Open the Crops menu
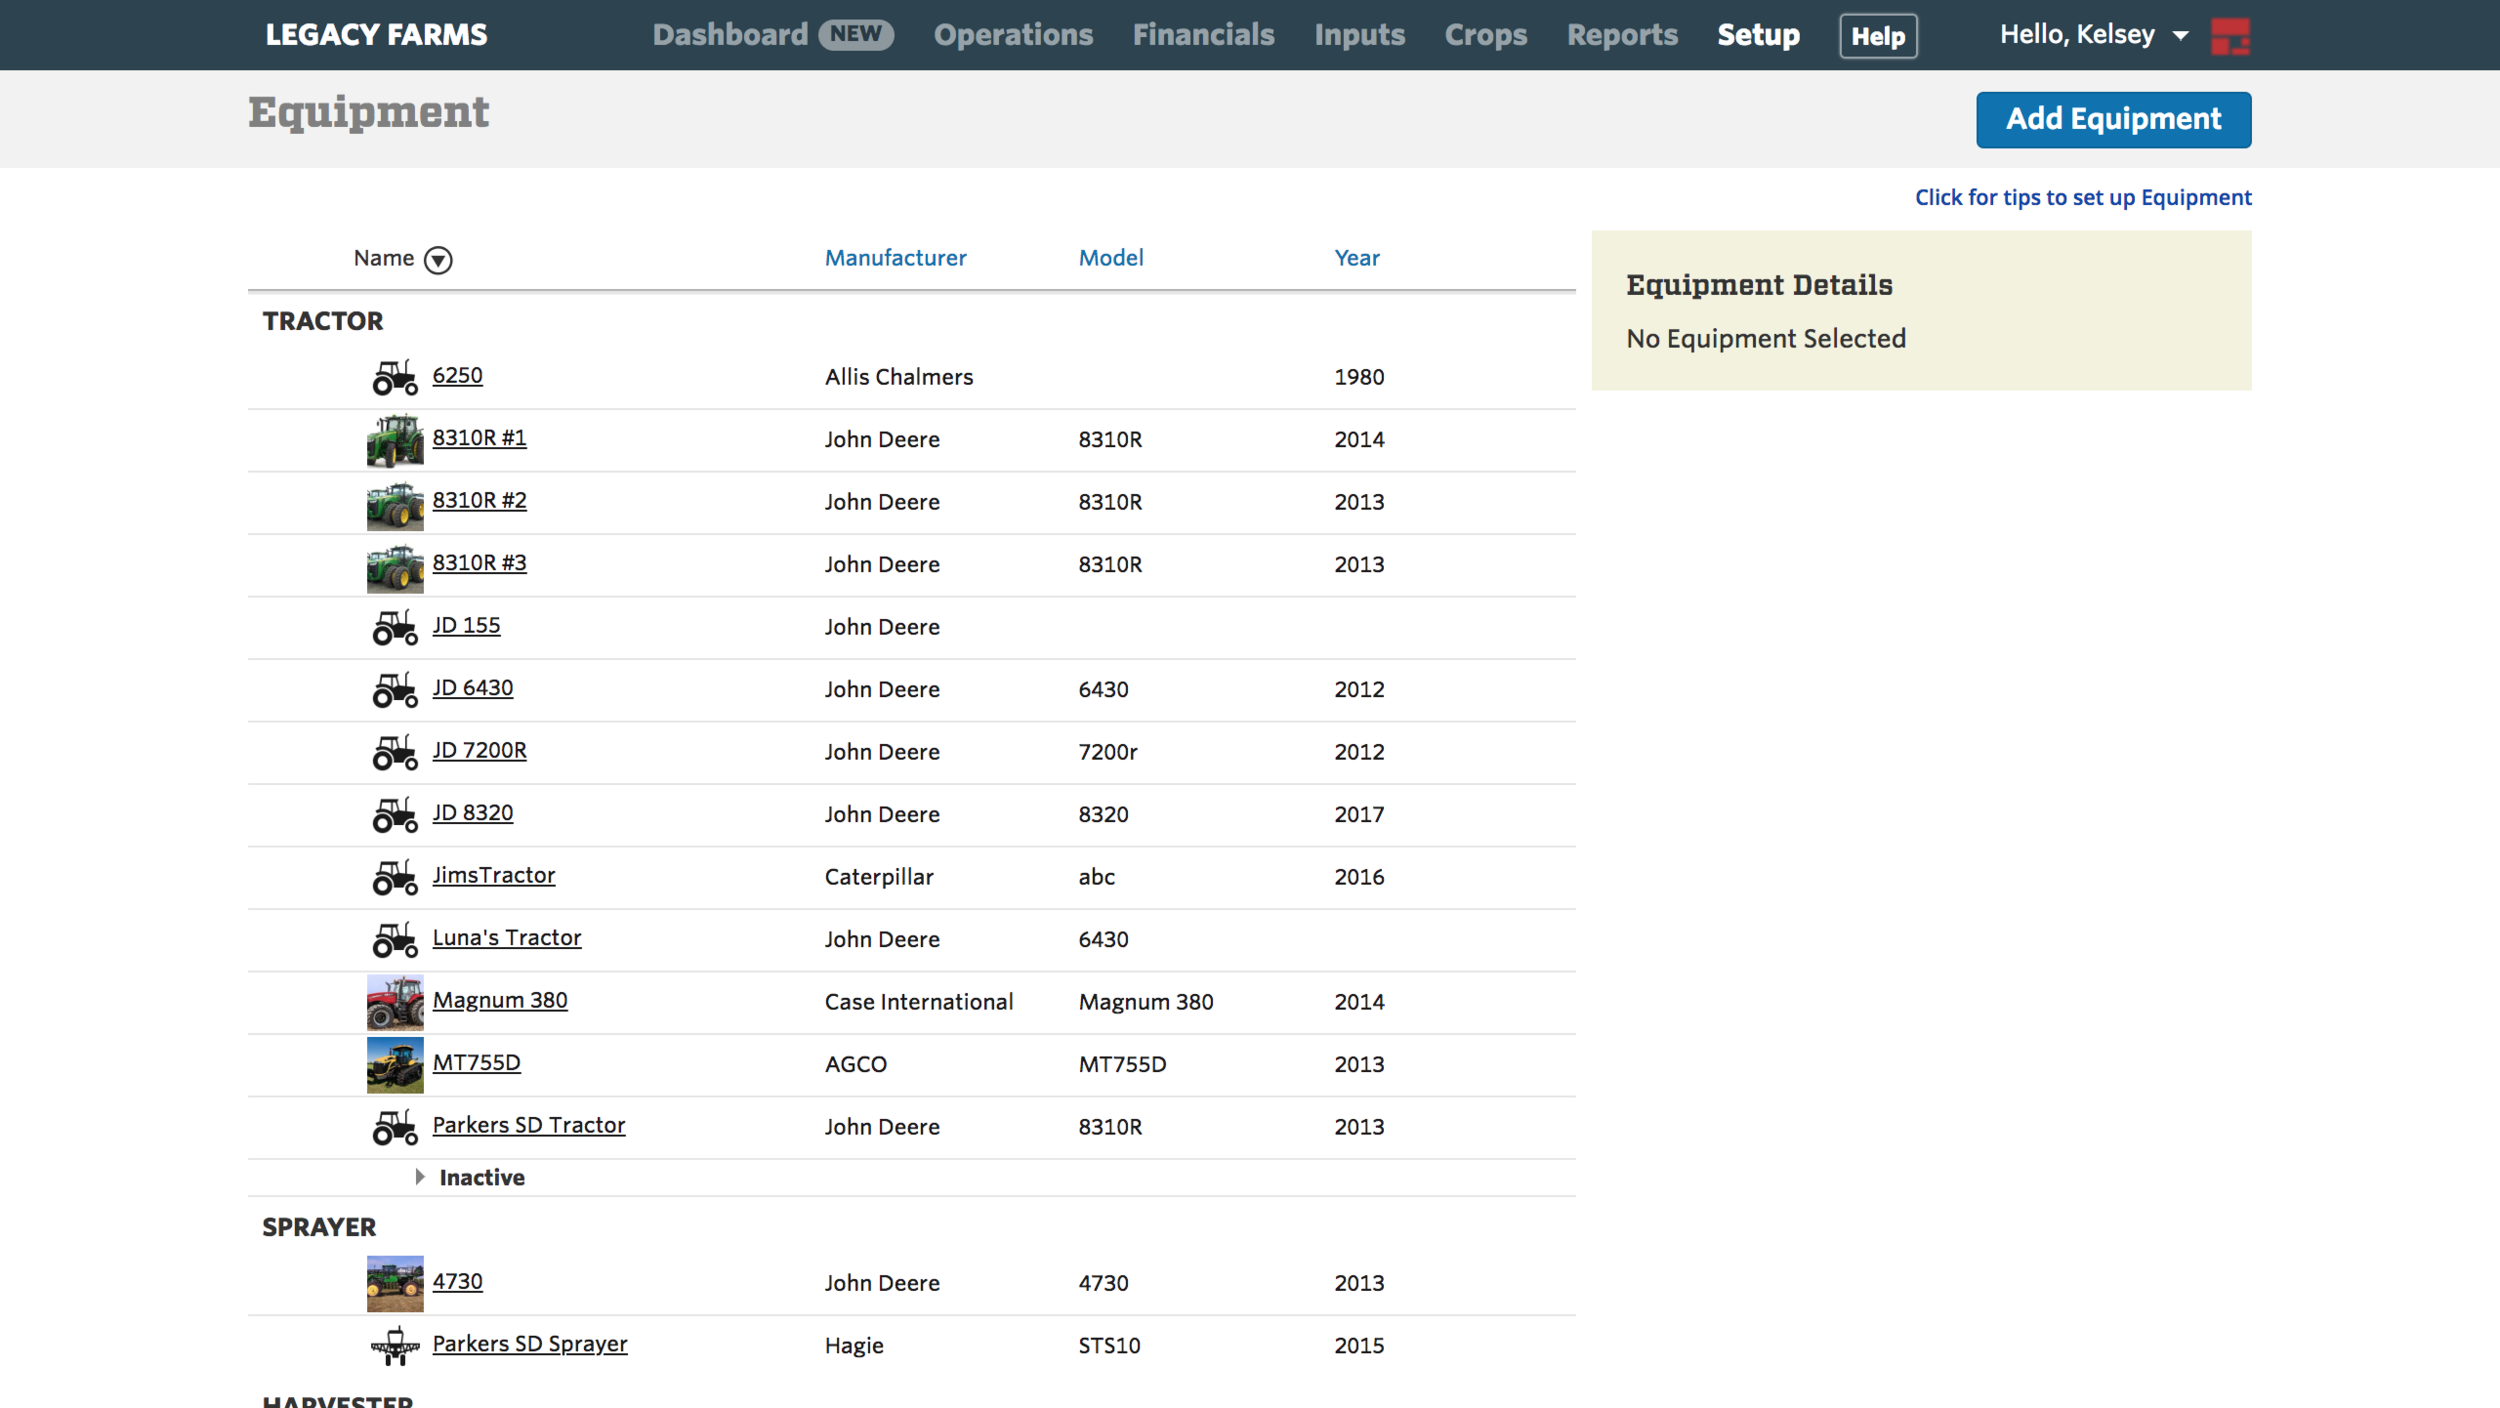The image size is (2500, 1408). (x=1485, y=35)
